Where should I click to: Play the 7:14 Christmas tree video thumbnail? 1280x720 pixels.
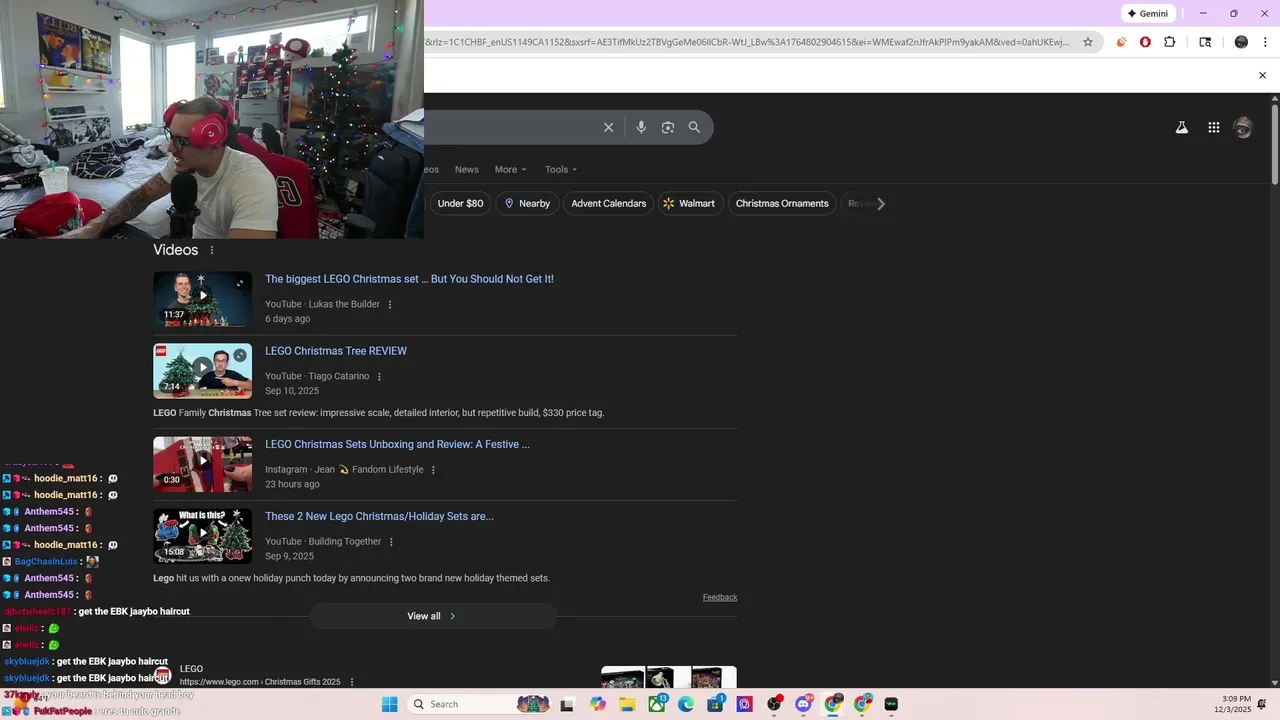(202, 371)
